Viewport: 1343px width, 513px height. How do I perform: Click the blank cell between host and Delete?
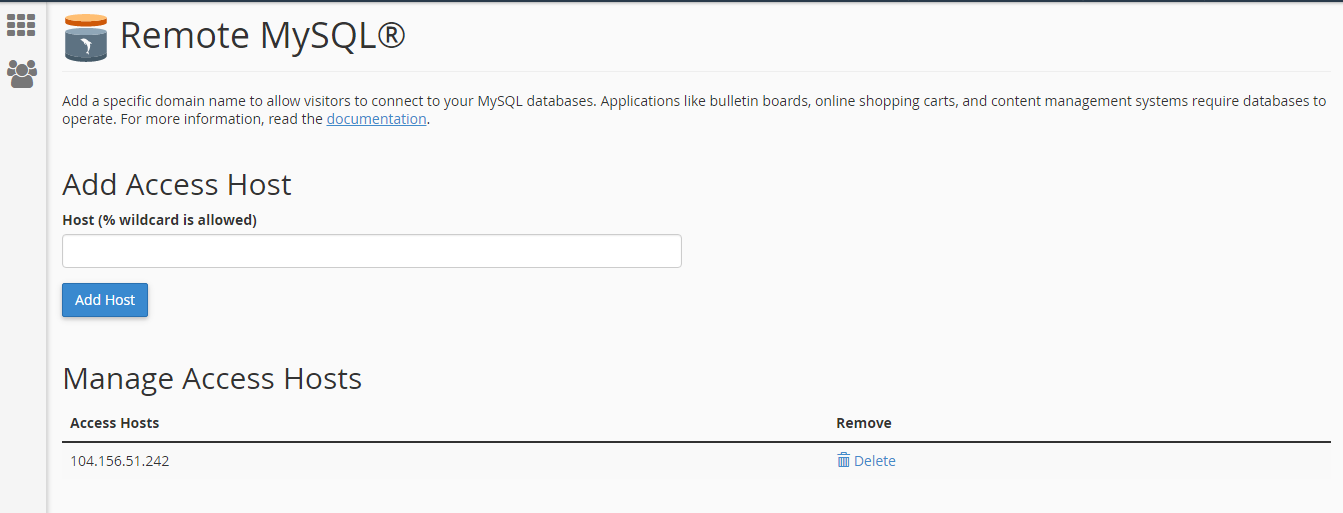[x=500, y=461]
